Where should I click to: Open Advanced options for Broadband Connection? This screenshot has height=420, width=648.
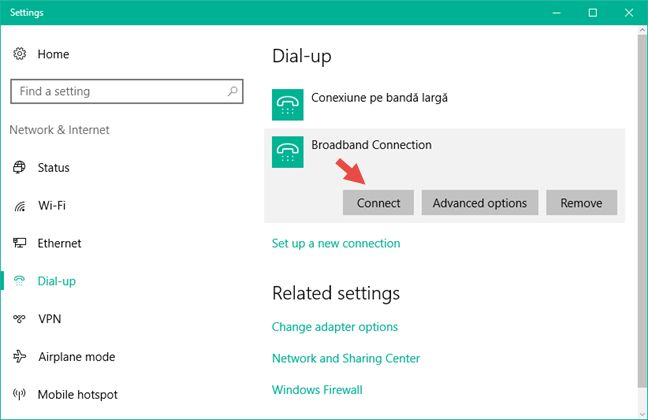click(480, 203)
